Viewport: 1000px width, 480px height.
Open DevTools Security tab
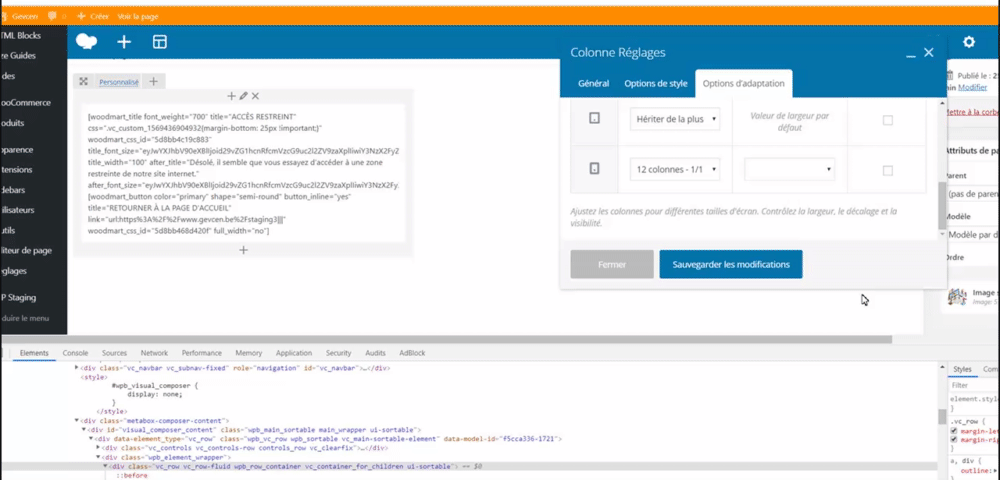338,353
